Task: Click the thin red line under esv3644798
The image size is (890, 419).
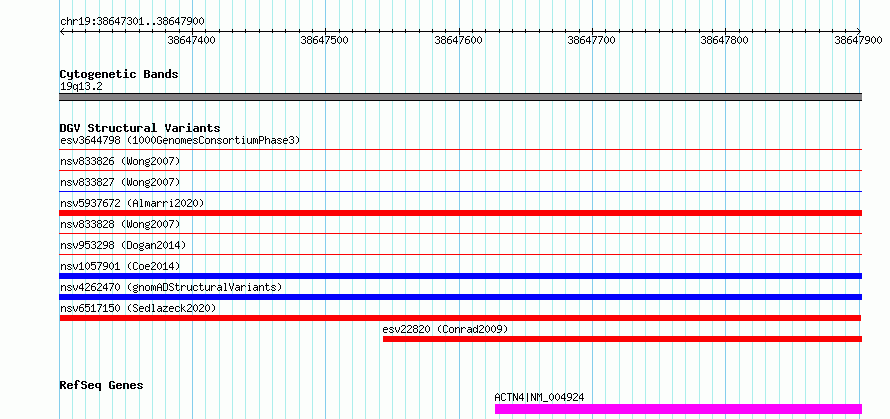Action: [460, 149]
